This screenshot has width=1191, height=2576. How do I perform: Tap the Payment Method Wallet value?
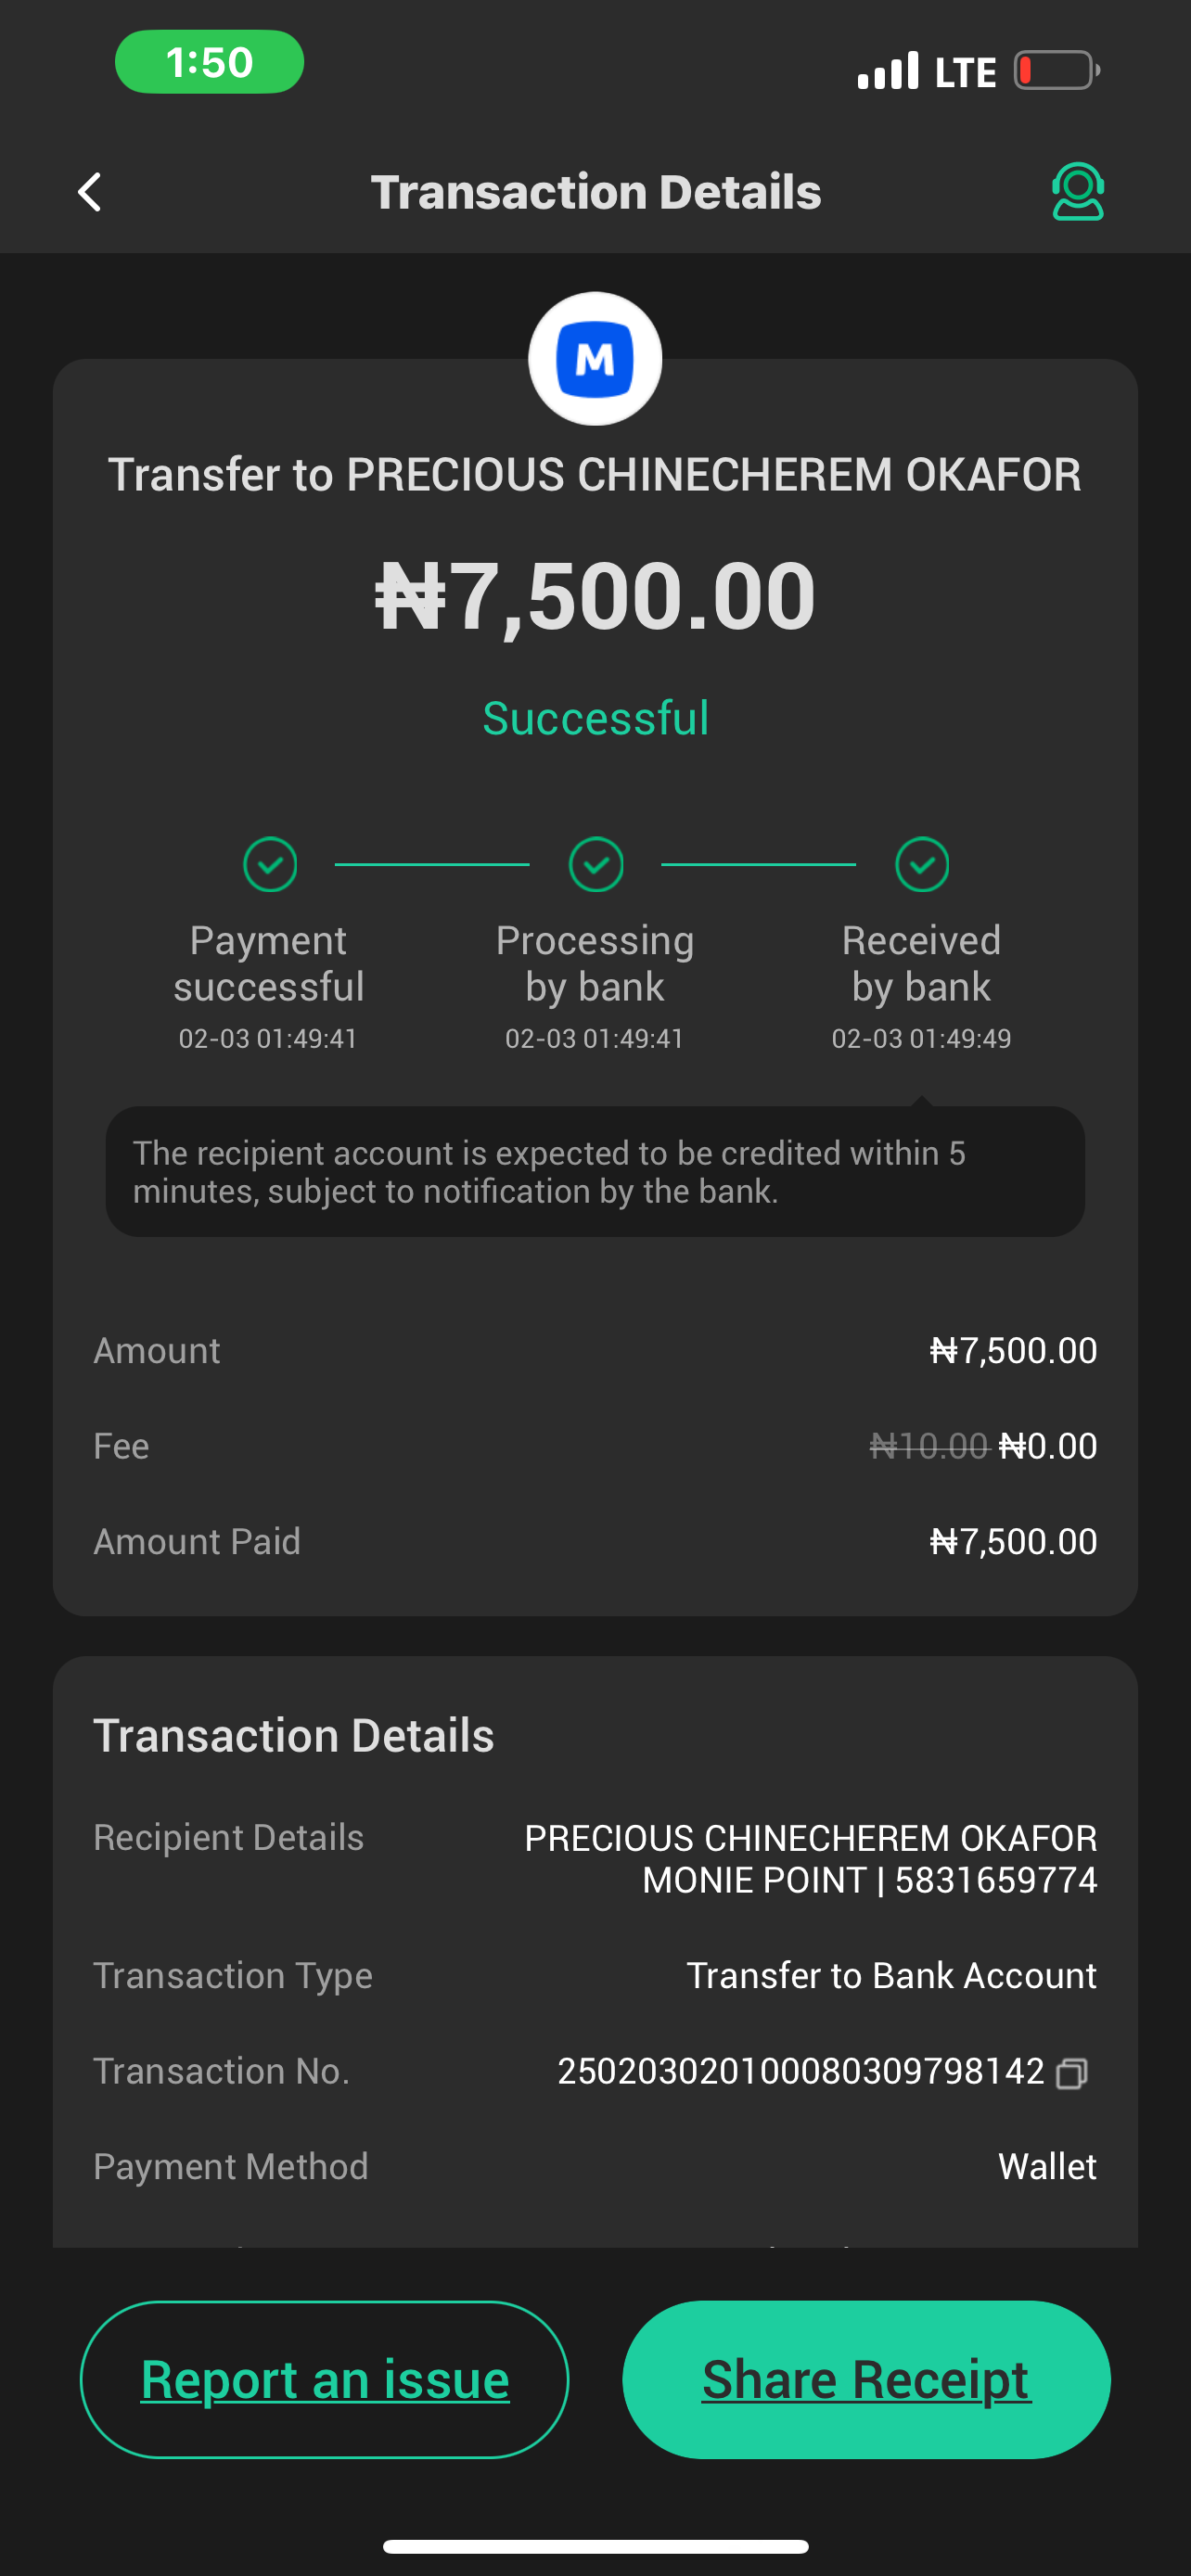[x=1047, y=2166]
